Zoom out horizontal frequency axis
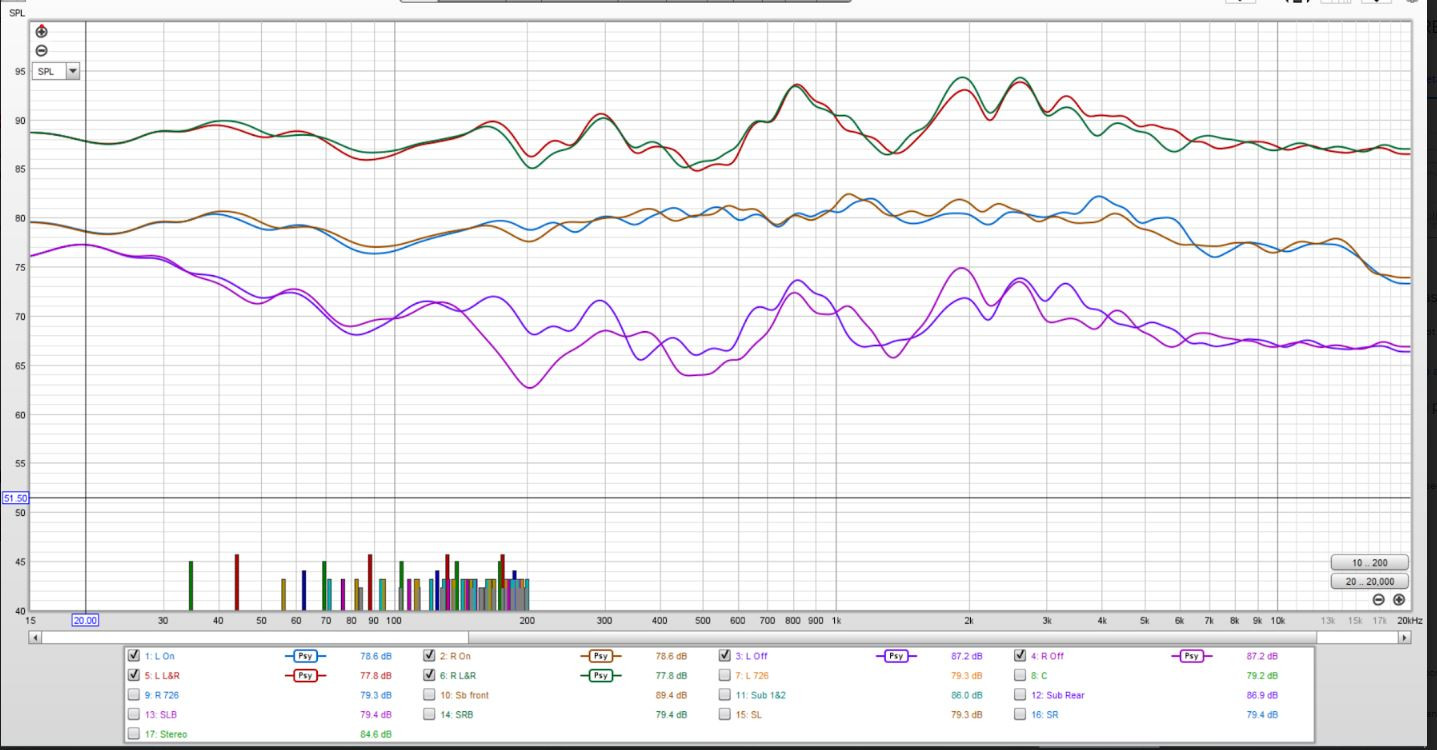The width and height of the screenshot is (1437, 750). [x=1378, y=600]
